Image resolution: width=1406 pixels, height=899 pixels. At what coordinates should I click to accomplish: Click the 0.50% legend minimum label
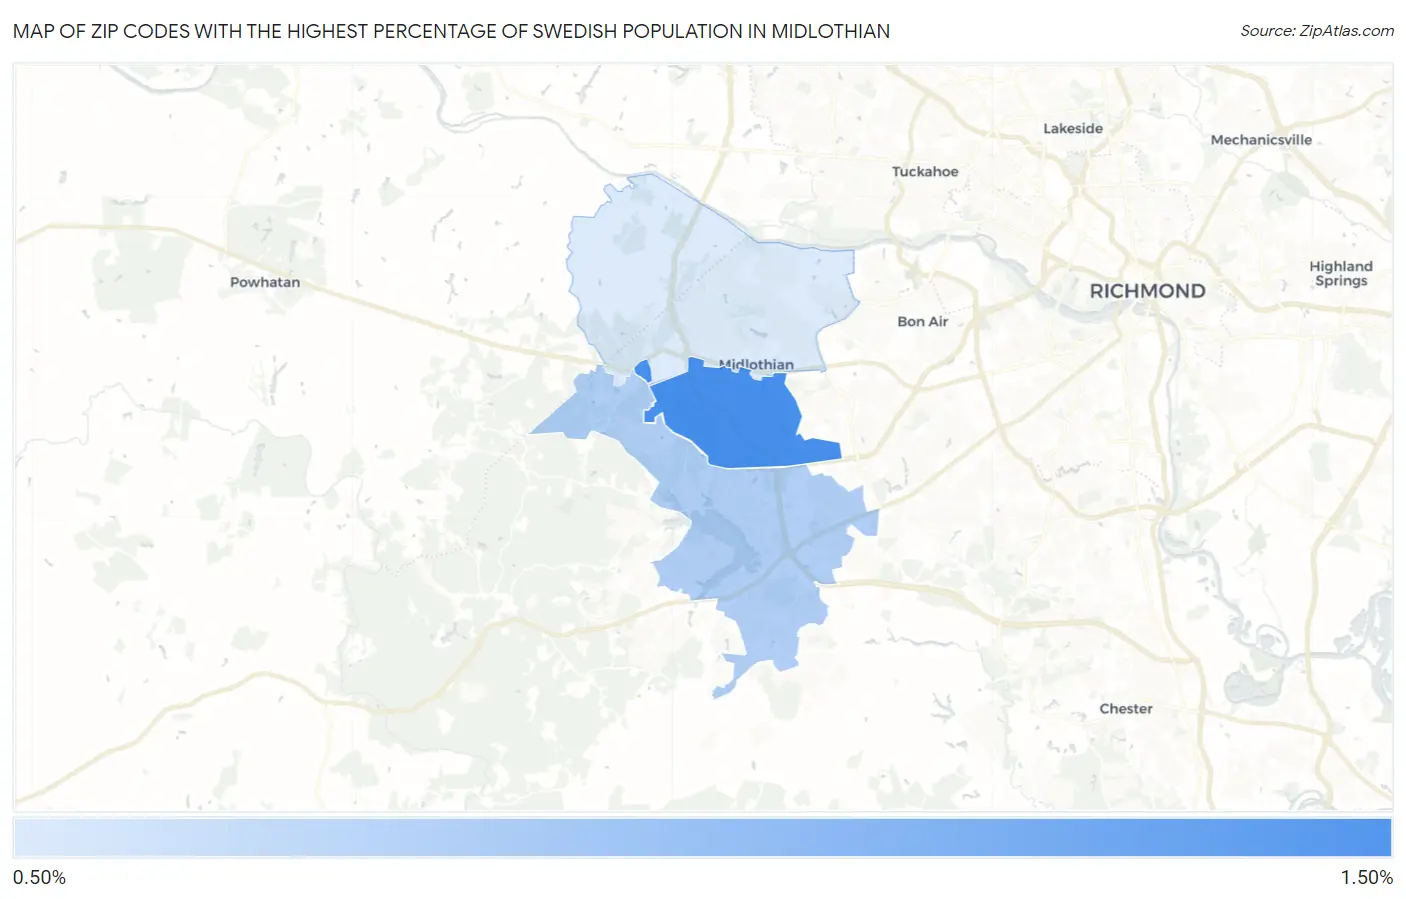coord(39,877)
